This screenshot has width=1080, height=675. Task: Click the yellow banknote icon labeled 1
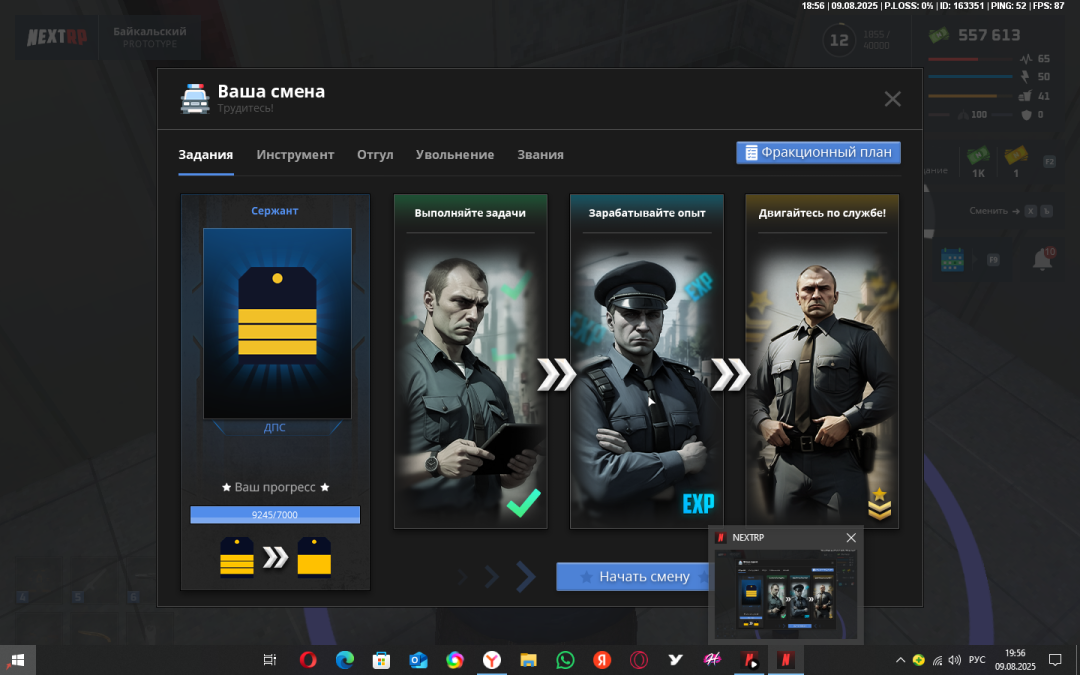1016,156
